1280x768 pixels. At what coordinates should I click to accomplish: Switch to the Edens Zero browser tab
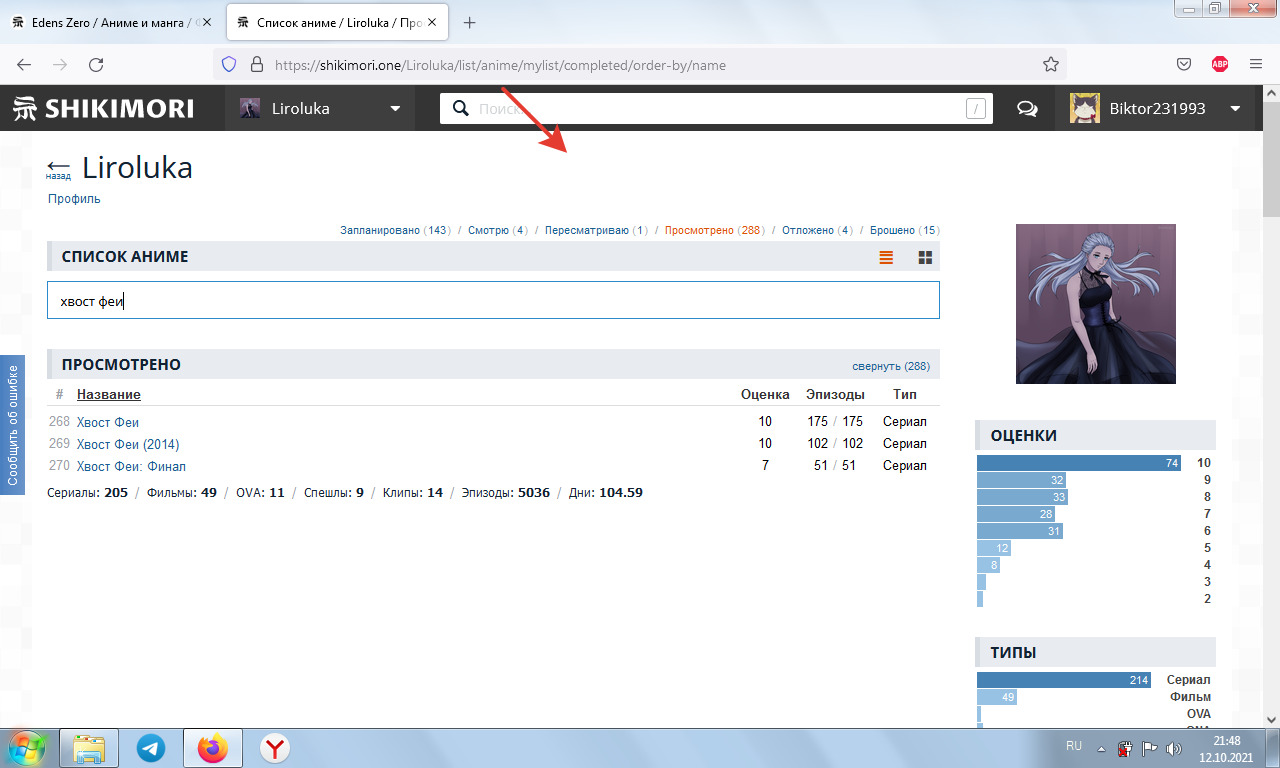coord(110,22)
